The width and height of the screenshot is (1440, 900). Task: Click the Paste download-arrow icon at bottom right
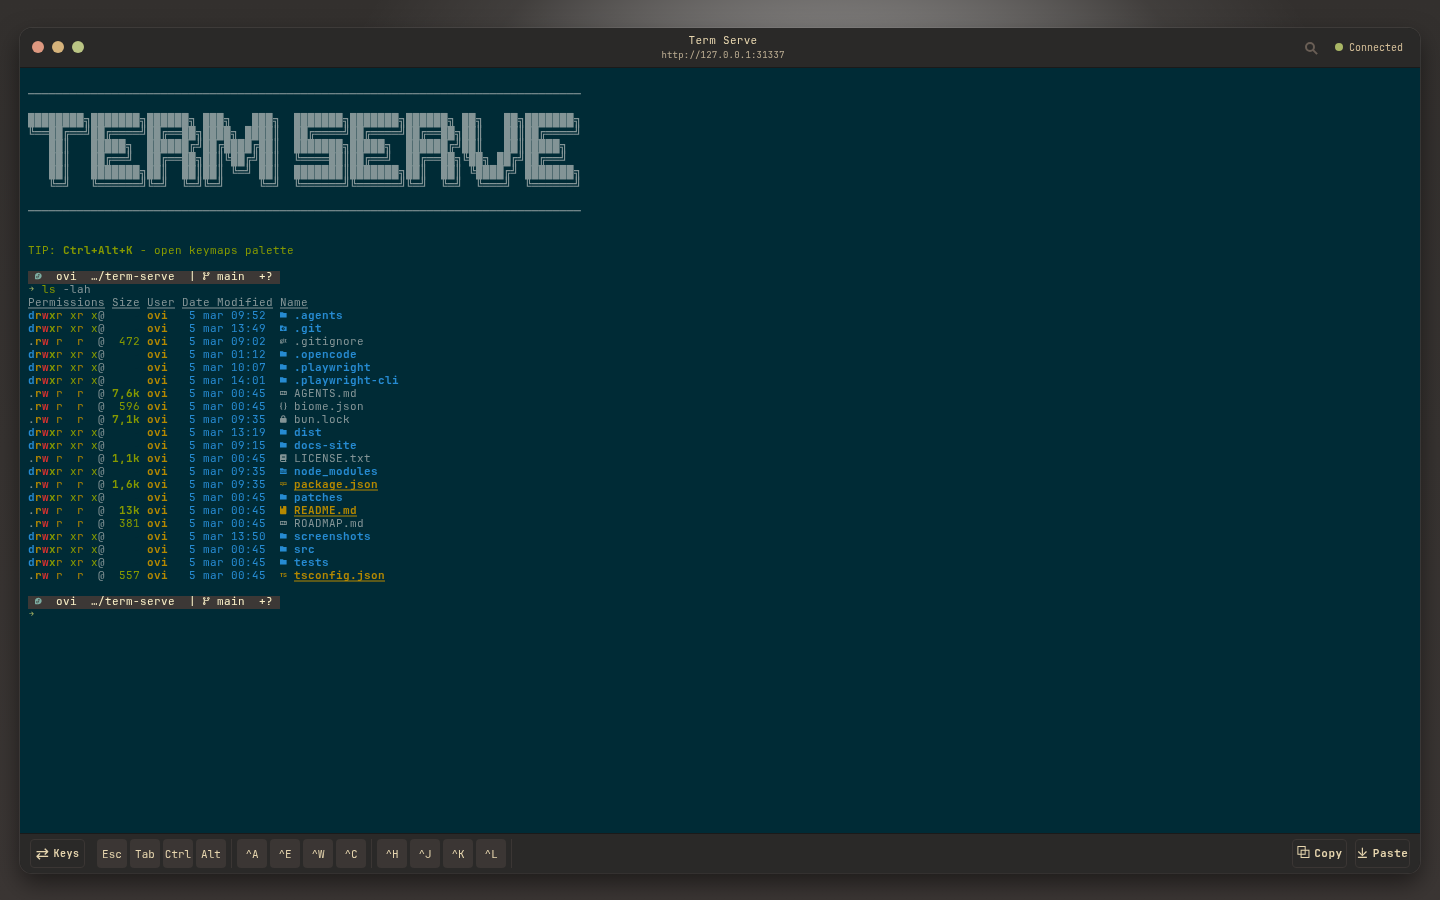[1361, 853]
